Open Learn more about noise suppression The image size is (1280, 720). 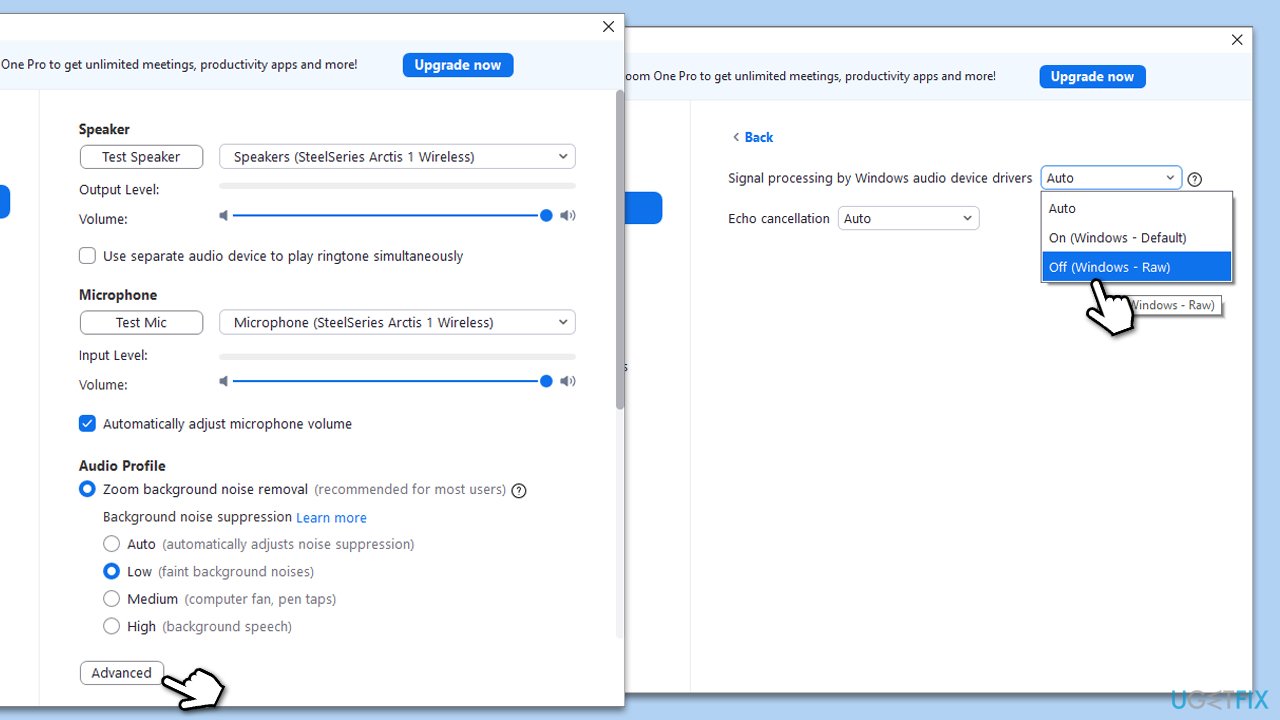tap(331, 518)
